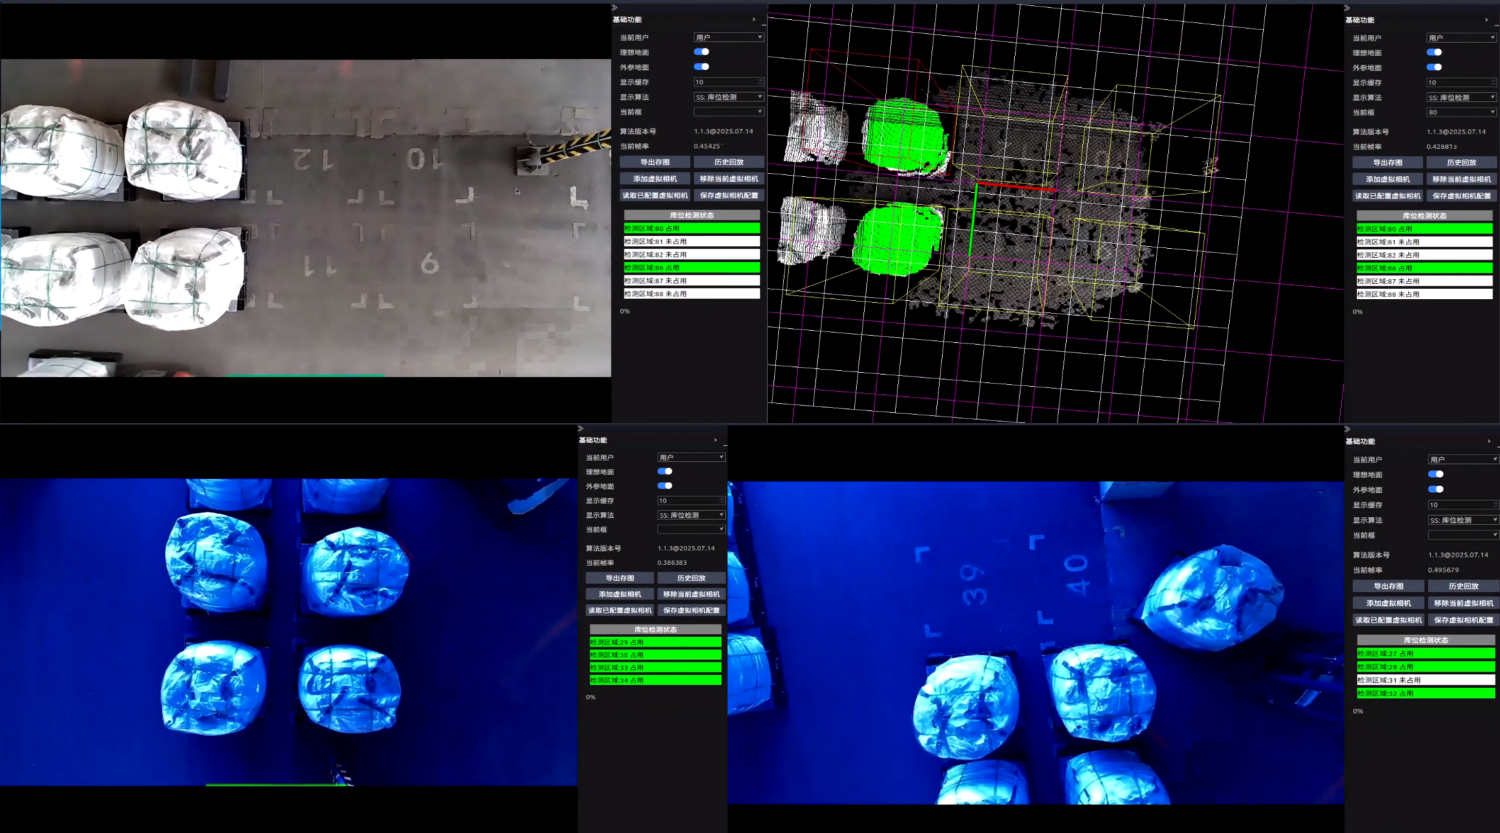
Task: Click the double-arrow collapse icon above the RGB camera panel
Action: point(615,8)
